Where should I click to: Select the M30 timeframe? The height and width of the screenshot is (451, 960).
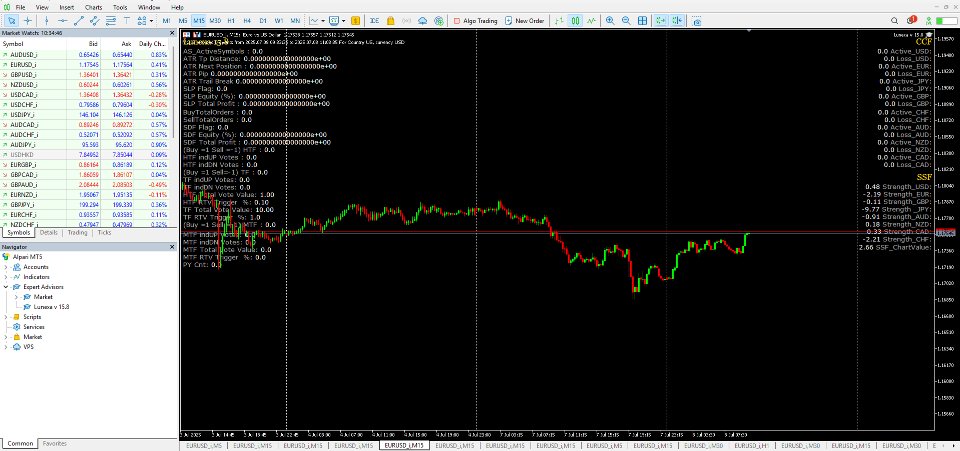tap(215, 20)
